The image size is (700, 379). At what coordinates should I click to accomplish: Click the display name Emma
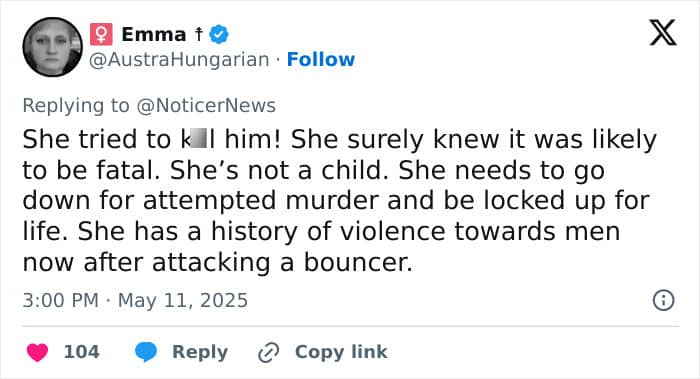[154, 34]
